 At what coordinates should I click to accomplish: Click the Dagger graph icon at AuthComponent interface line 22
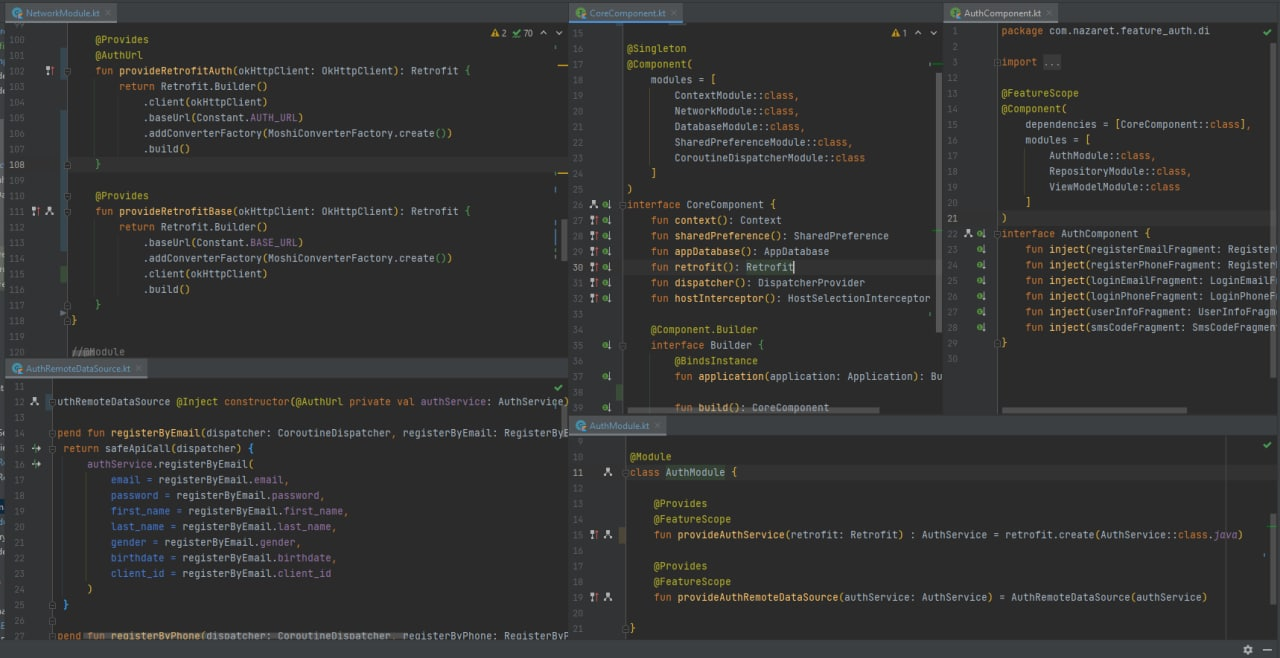(x=967, y=233)
